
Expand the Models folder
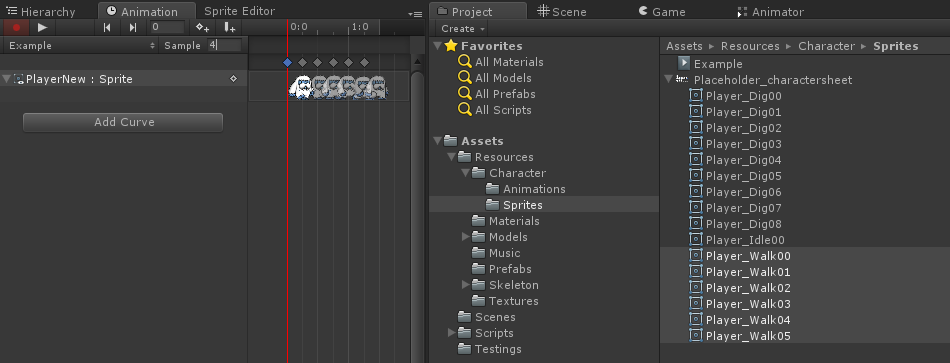pyautogui.click(x=465, y=237)
